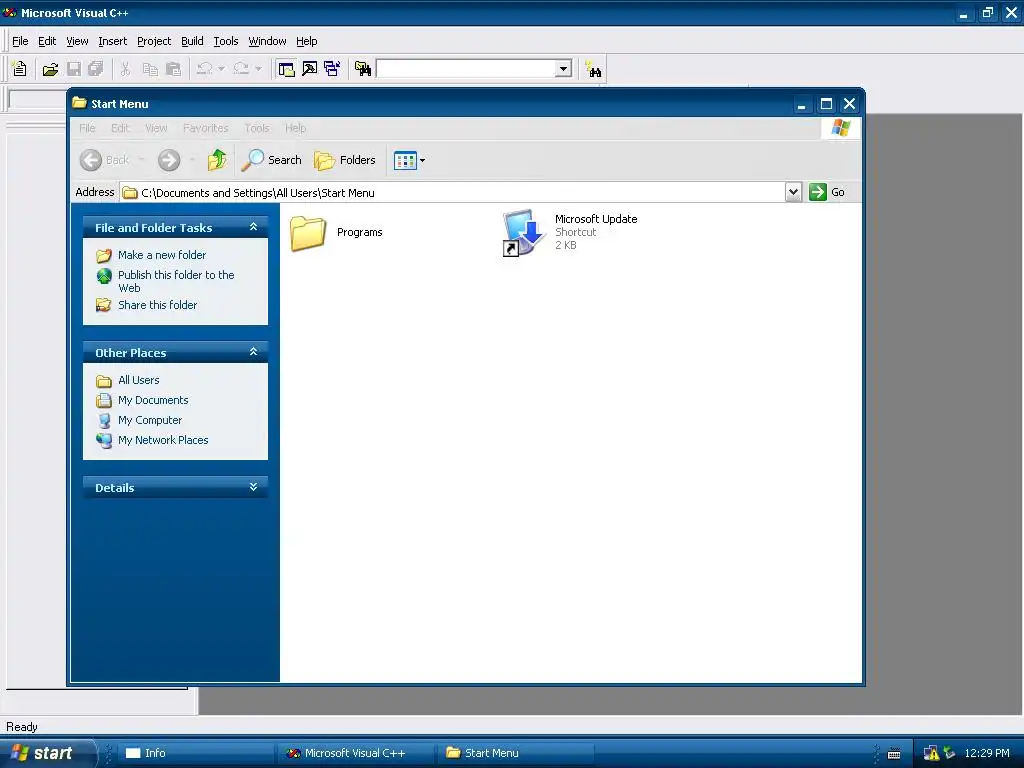Open the Project menu in Visual C++
Image resolution: width=1024 pixels, height=768 pixels.
154,41
